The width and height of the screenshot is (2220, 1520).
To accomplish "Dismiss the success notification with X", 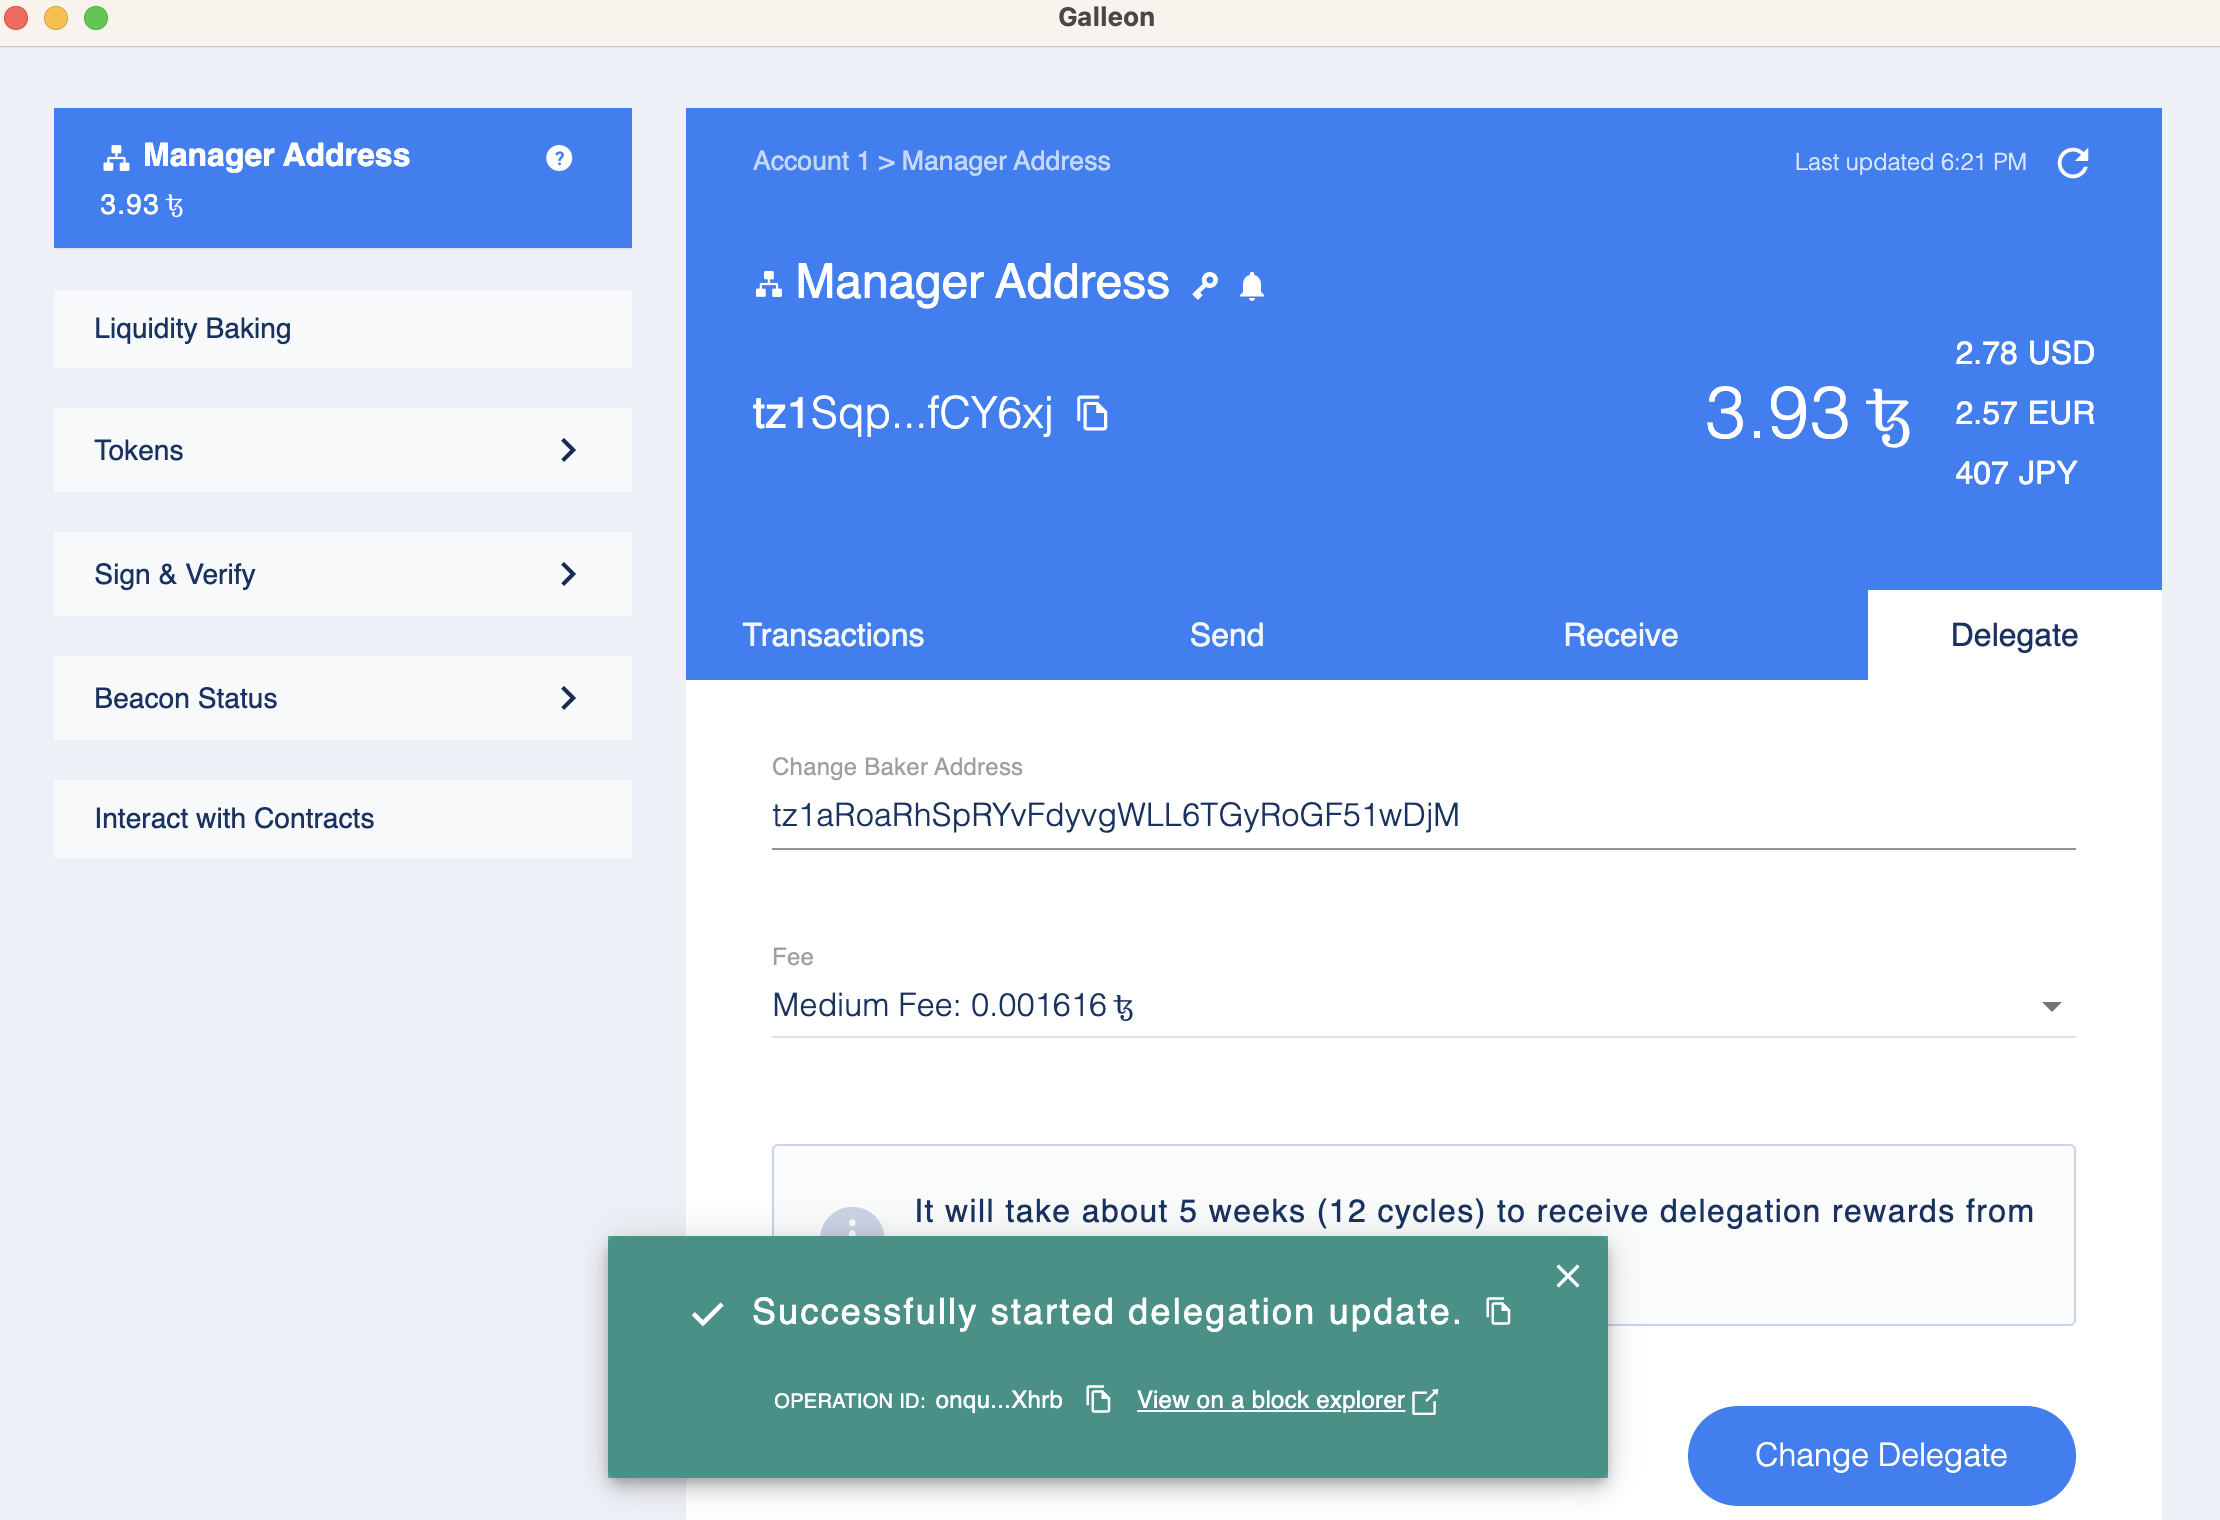I will click(1567, 1276).
